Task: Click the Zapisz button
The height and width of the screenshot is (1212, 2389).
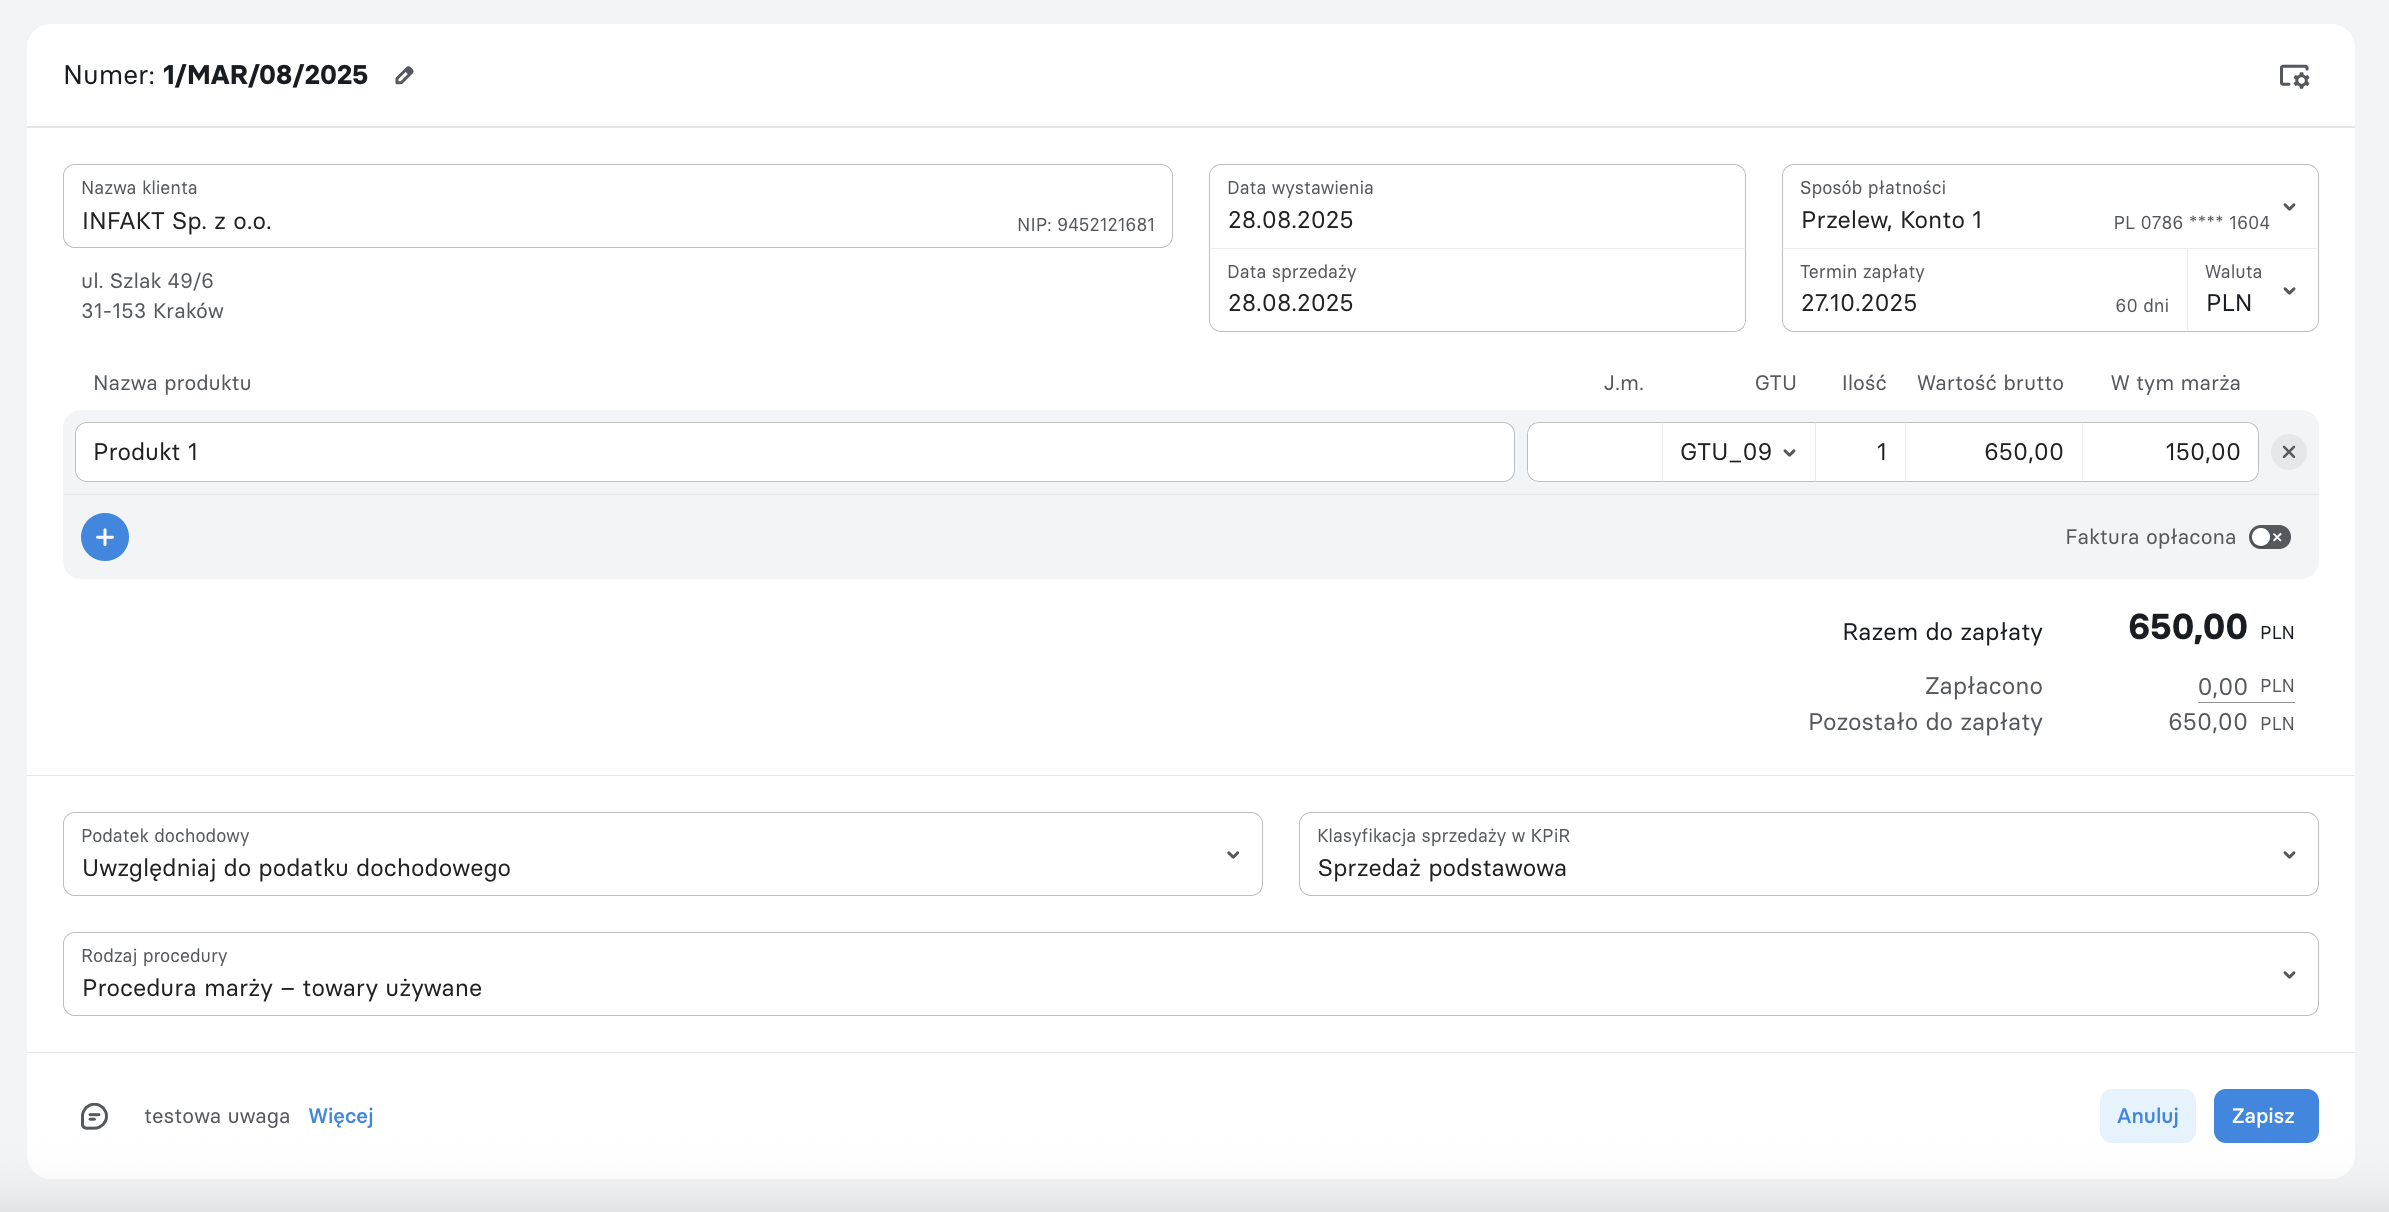Action: [2265, 1116]
